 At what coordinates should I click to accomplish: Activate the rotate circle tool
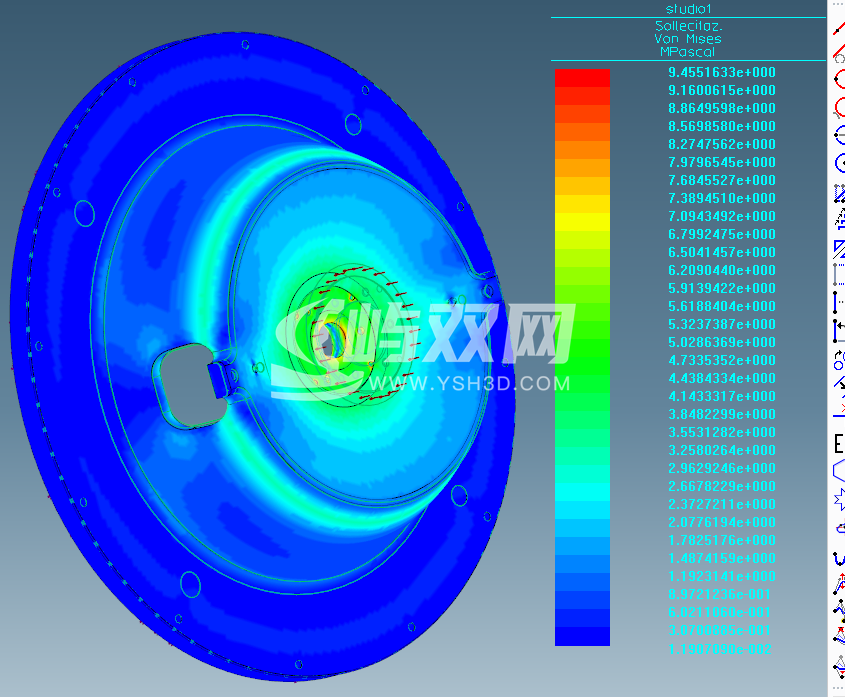(x=839, y=360)
